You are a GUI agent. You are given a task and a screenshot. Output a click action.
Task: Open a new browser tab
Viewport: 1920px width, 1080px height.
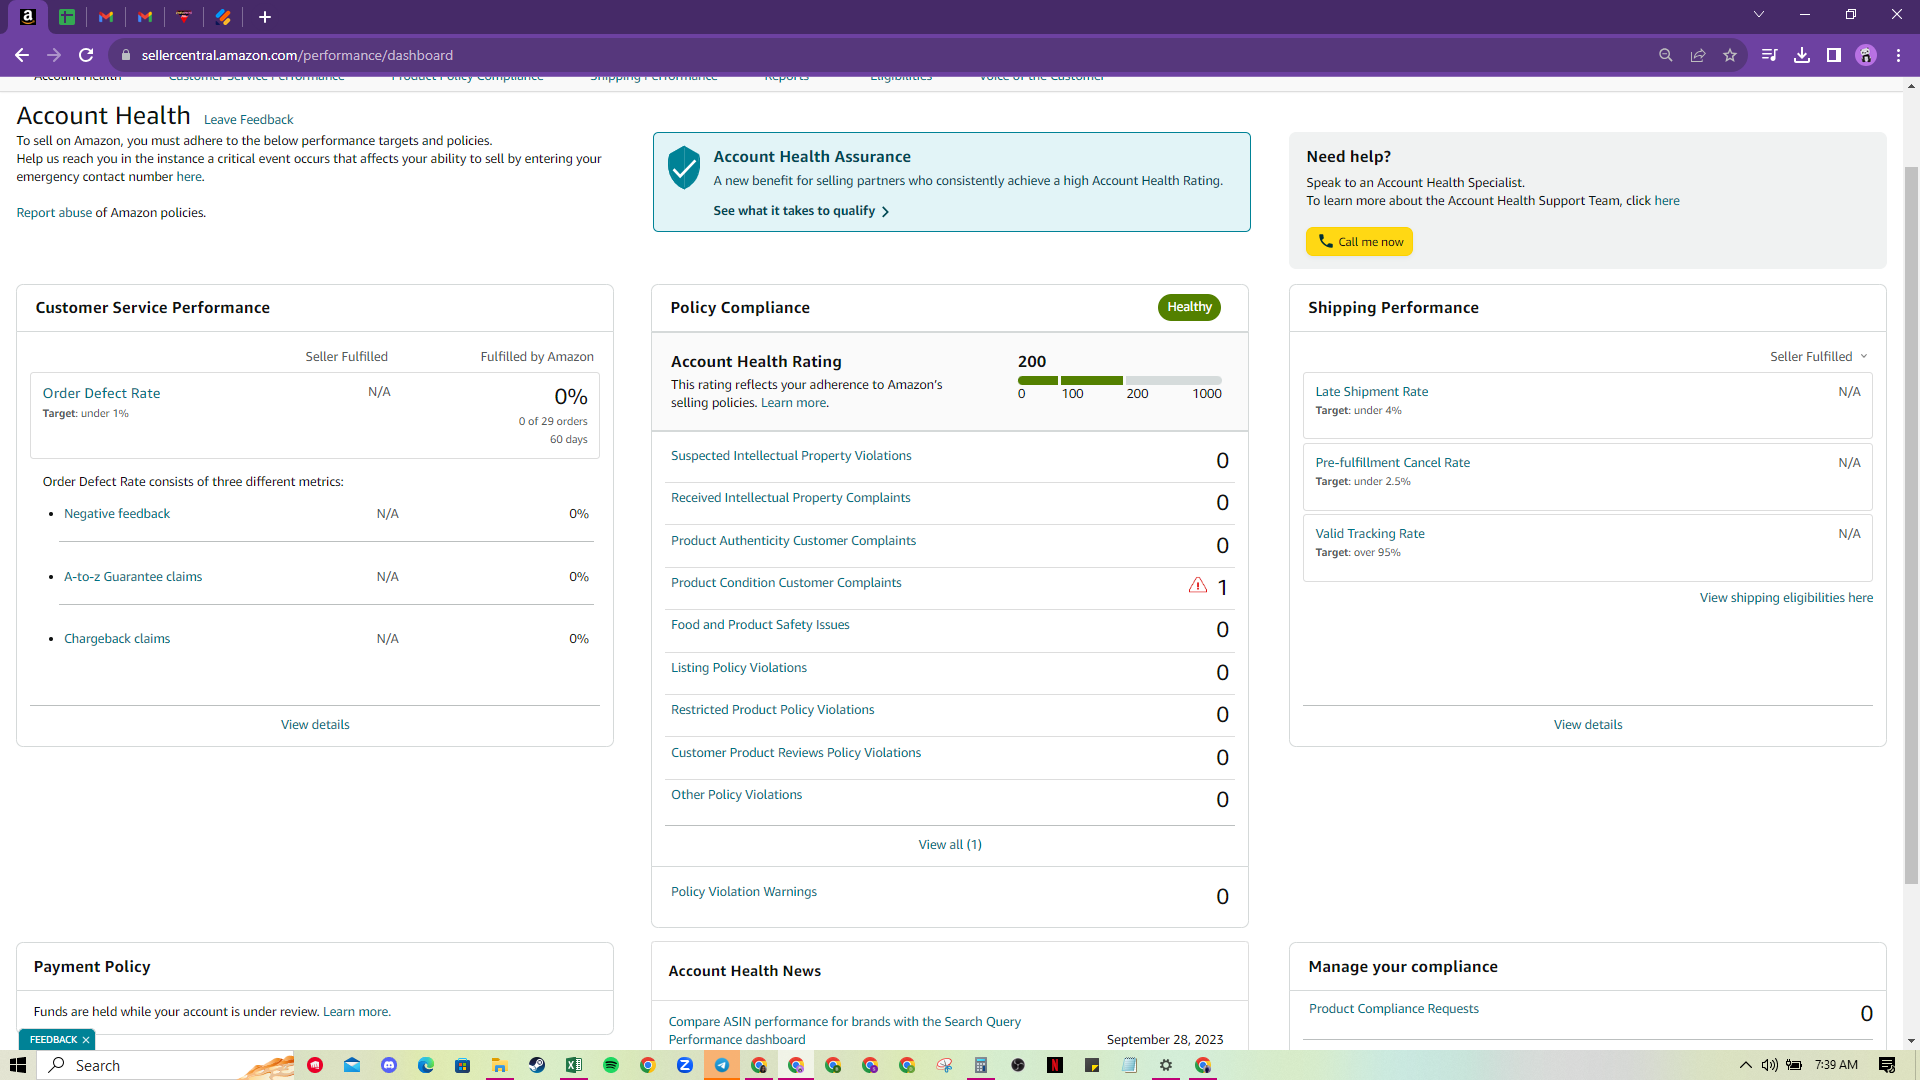(265, 16)
